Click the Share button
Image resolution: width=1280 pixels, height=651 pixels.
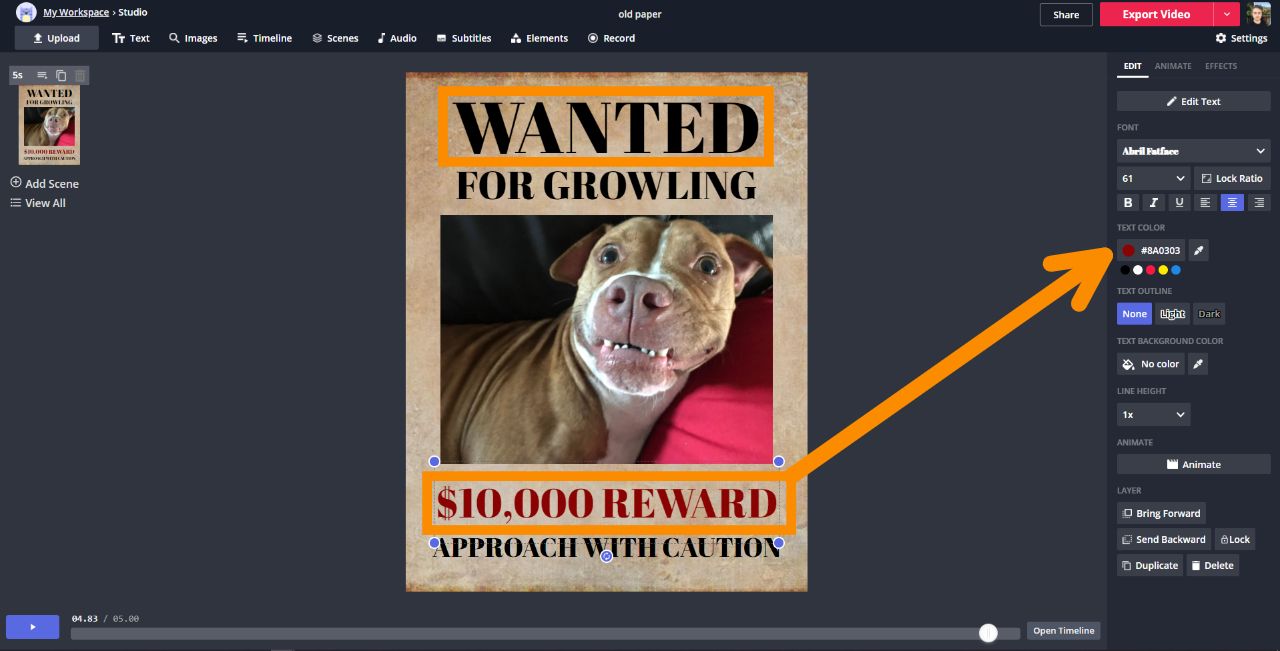(x=1066, y=14)
